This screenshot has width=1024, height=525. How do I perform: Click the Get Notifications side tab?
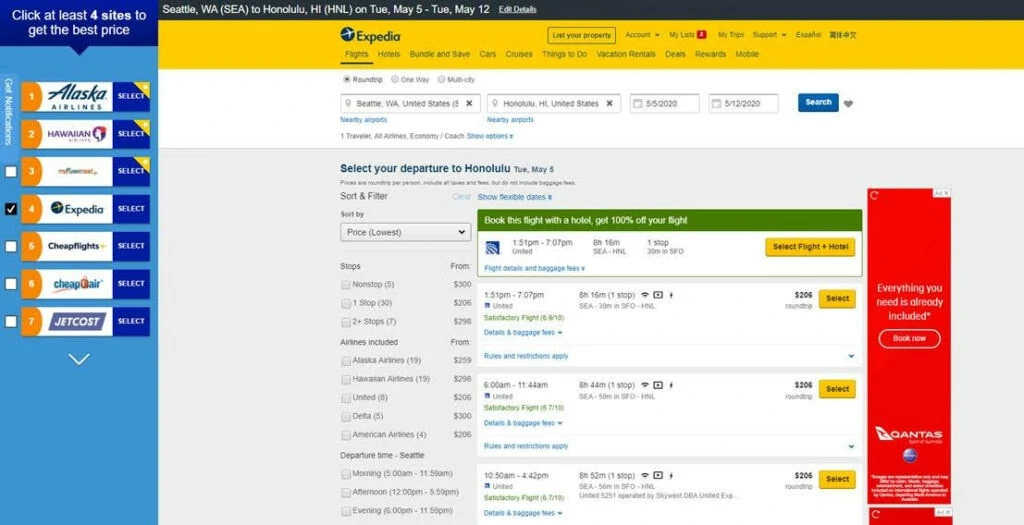[x=8, y=111]
